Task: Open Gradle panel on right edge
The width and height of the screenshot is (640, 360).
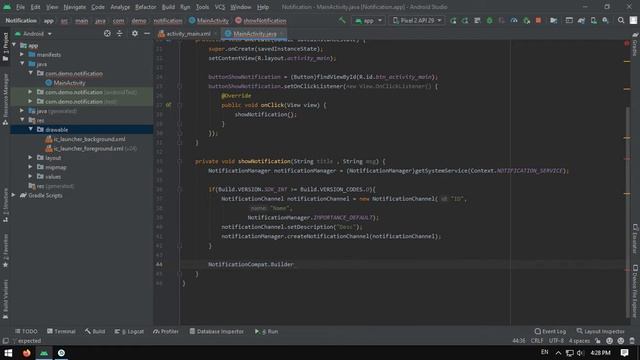Action: (x=635, y=45)
